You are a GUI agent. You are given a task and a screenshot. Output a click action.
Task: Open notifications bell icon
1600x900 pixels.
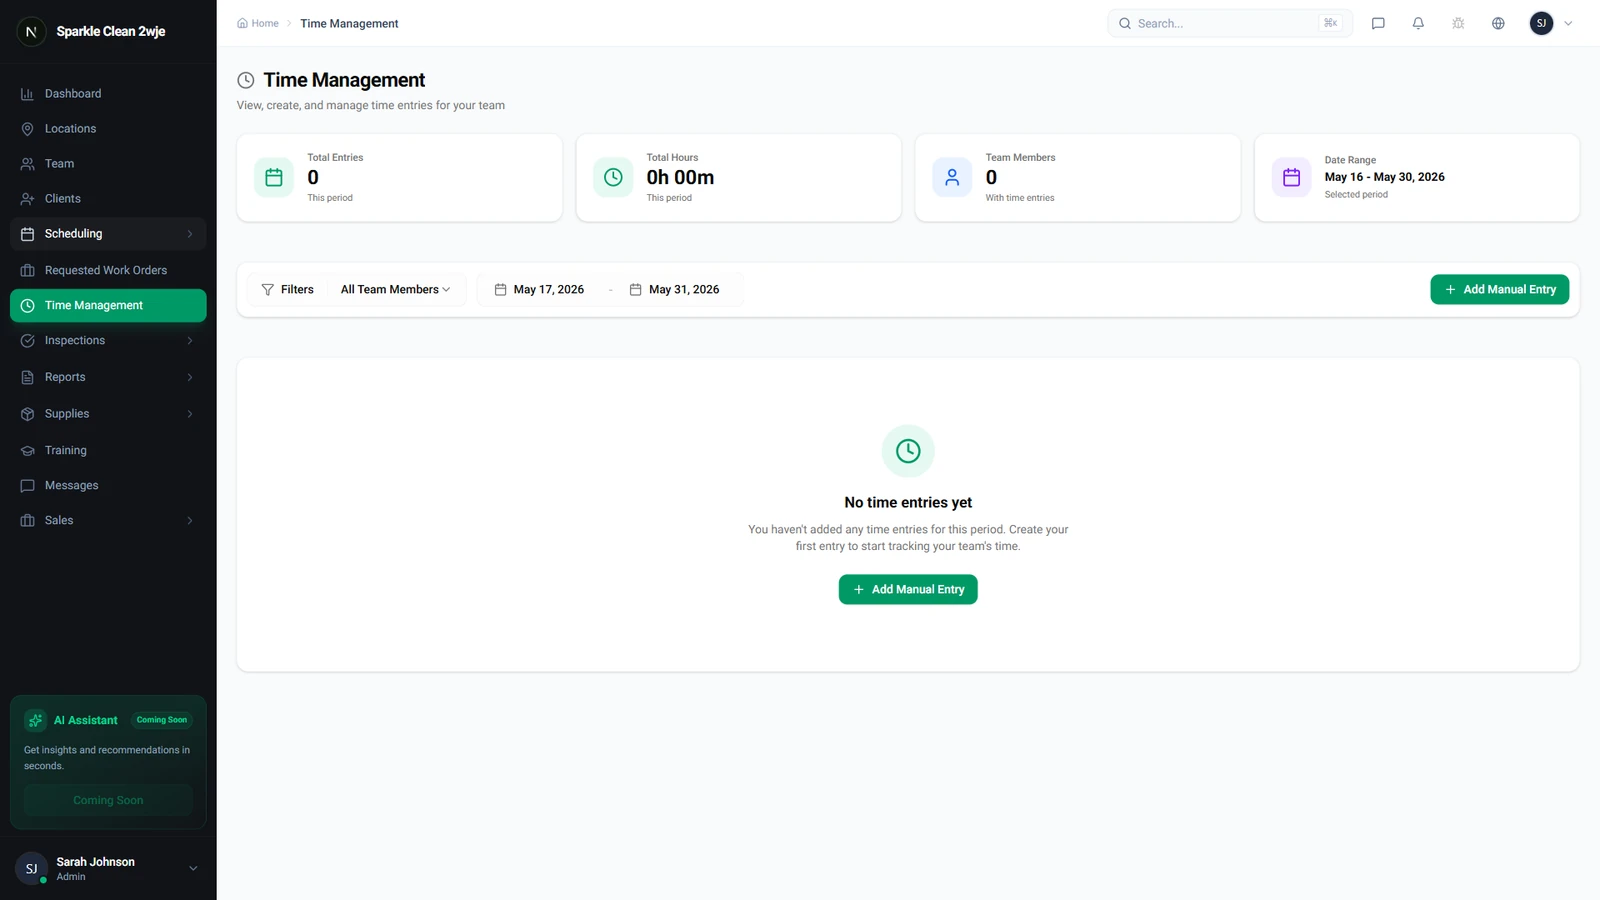coord(1418,23)
